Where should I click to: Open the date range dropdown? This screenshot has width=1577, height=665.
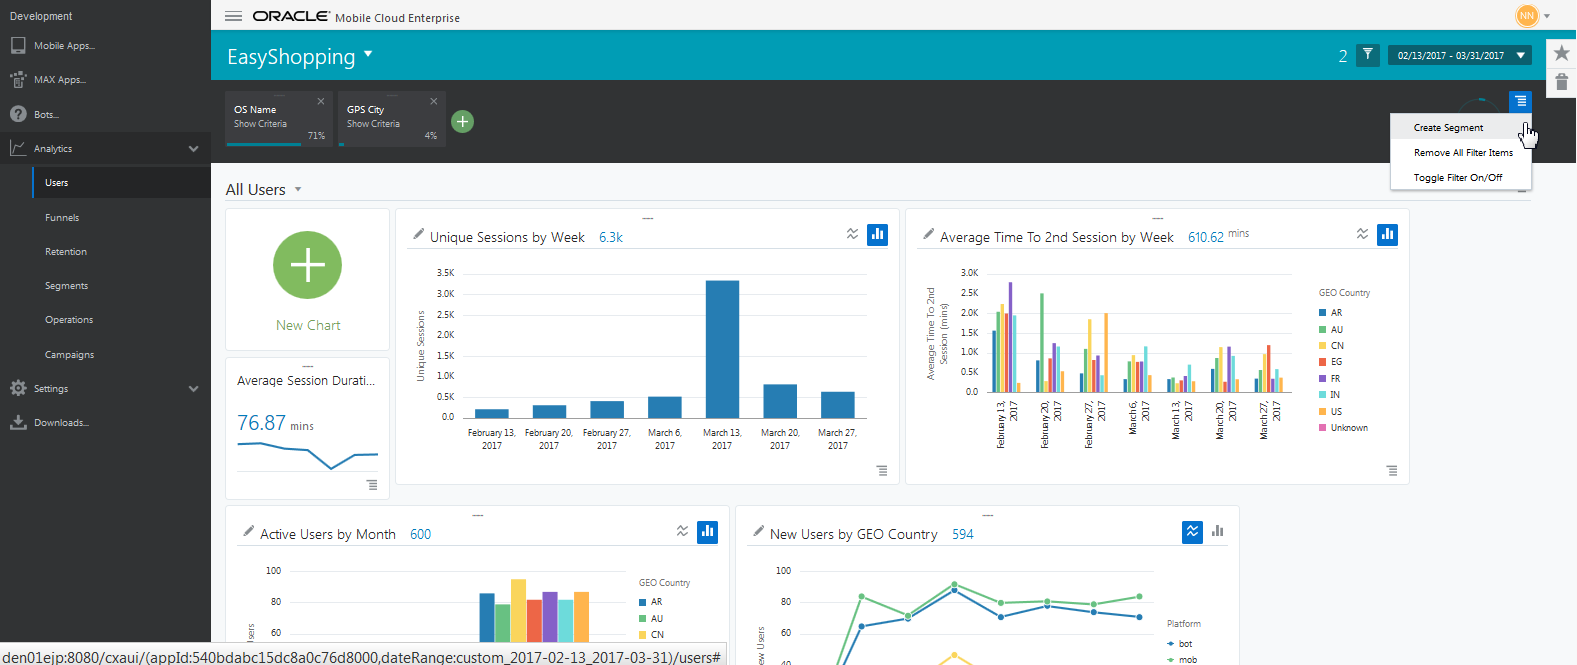1459,55
